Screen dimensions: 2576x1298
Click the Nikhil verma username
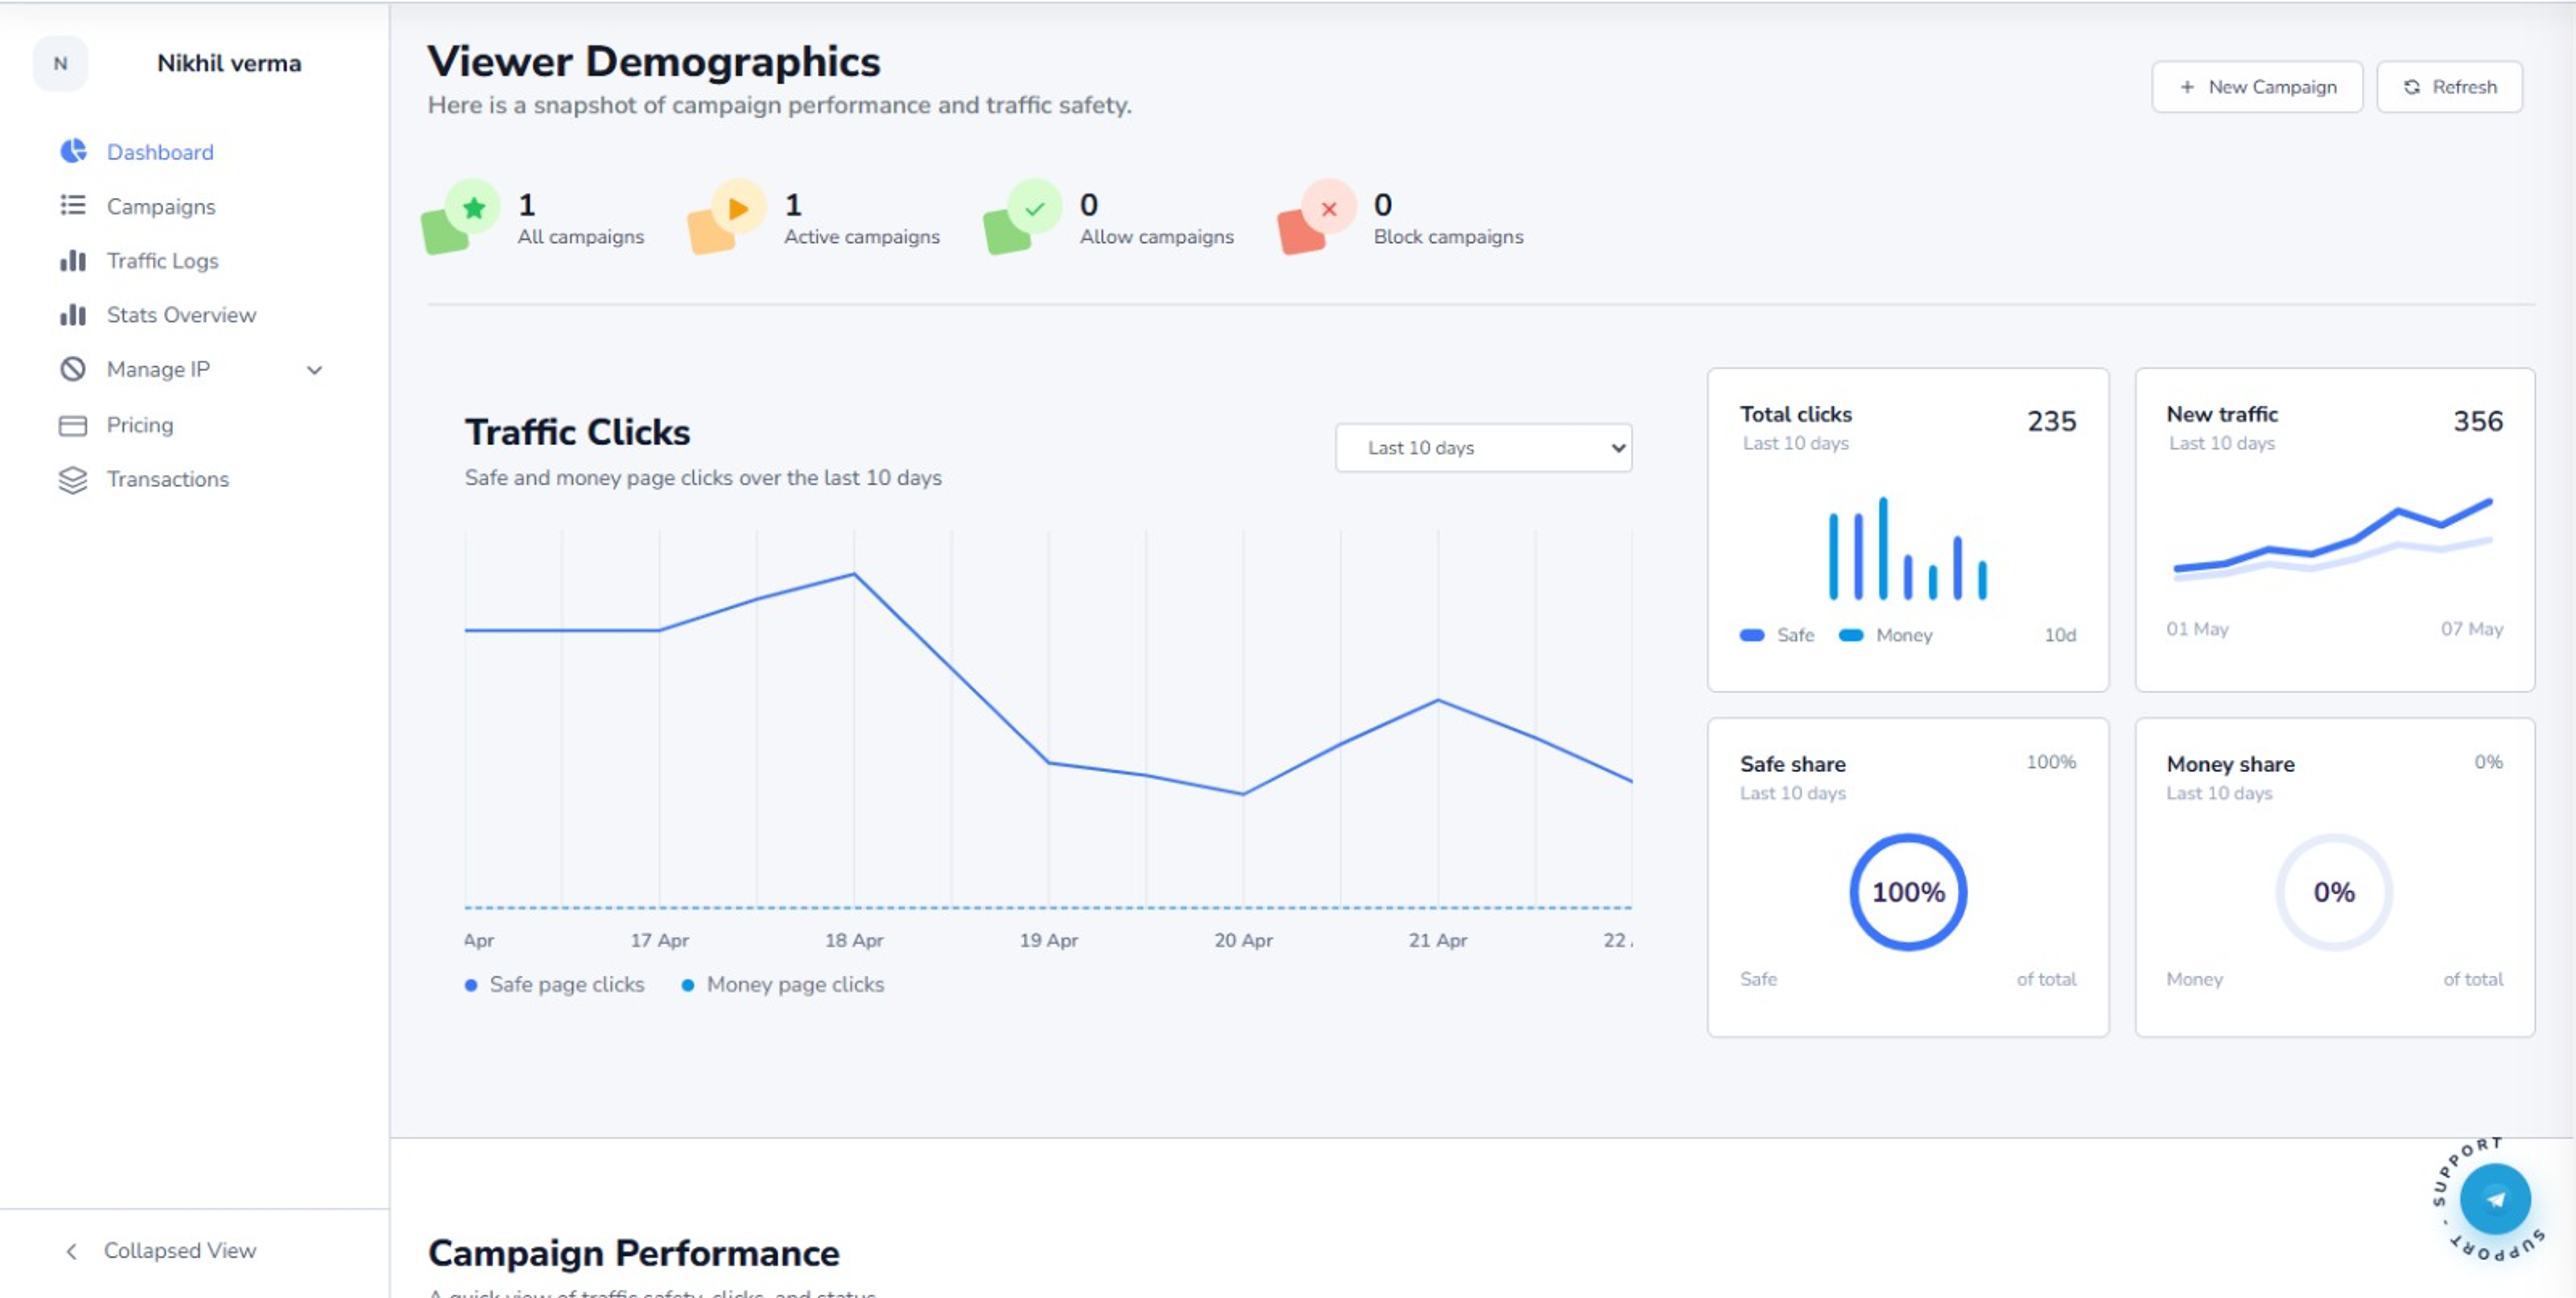pos(229,63)
